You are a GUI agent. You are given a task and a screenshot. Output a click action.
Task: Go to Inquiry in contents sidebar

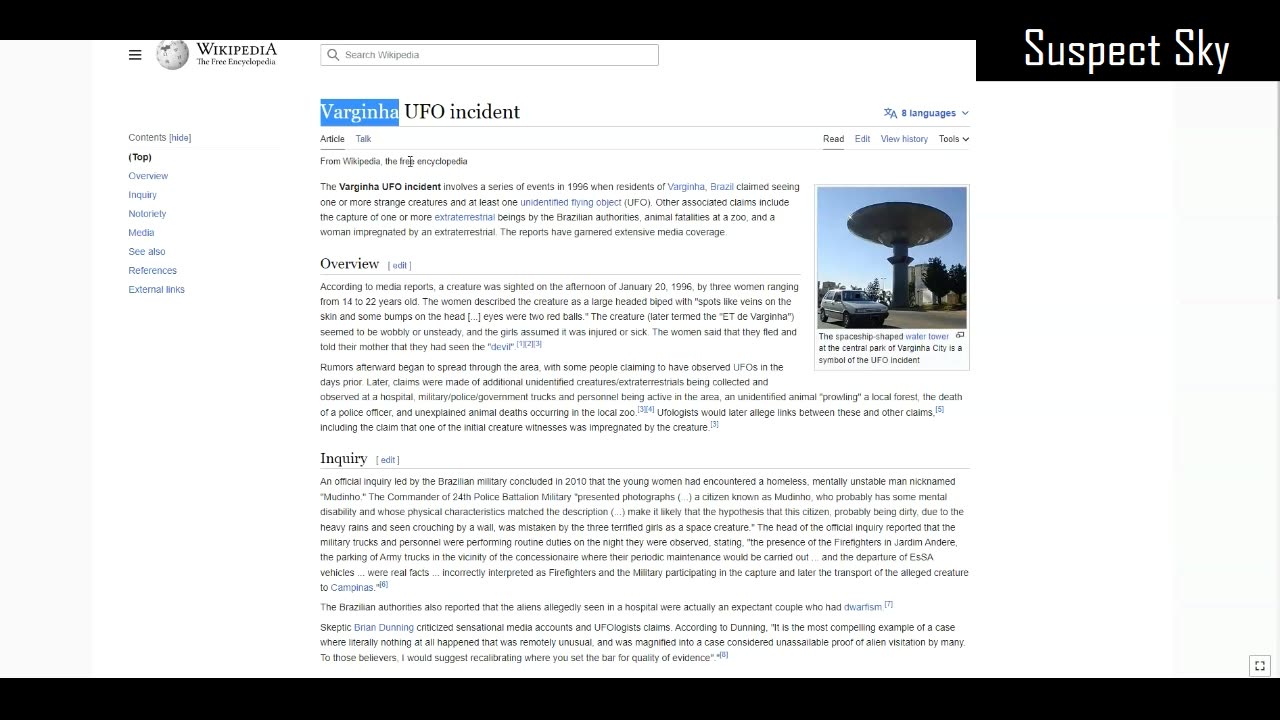[x=142, y=195]
